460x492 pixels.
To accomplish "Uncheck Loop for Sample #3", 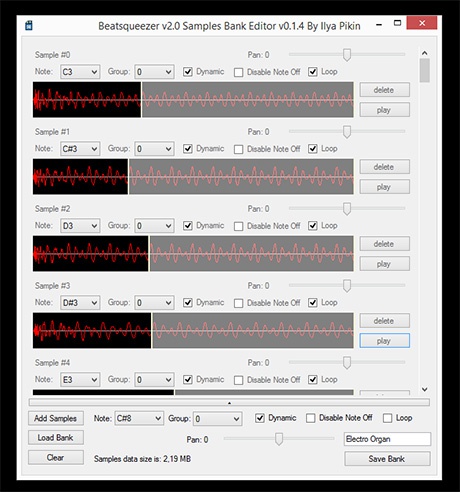I will (312, 303).
